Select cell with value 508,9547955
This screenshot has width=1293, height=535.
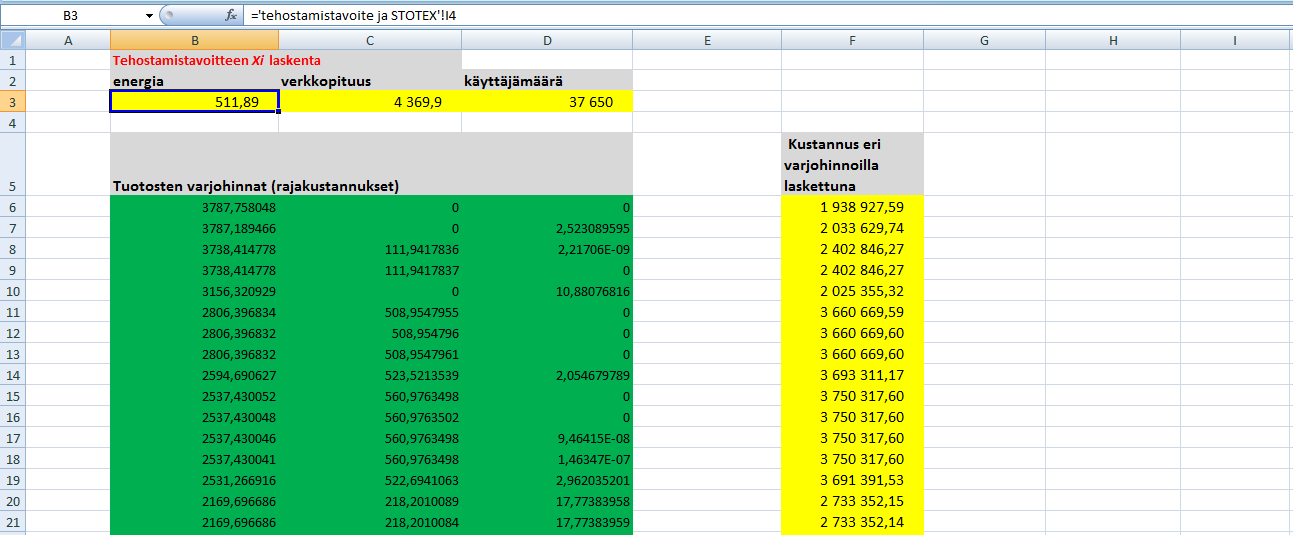click(370, 312)
